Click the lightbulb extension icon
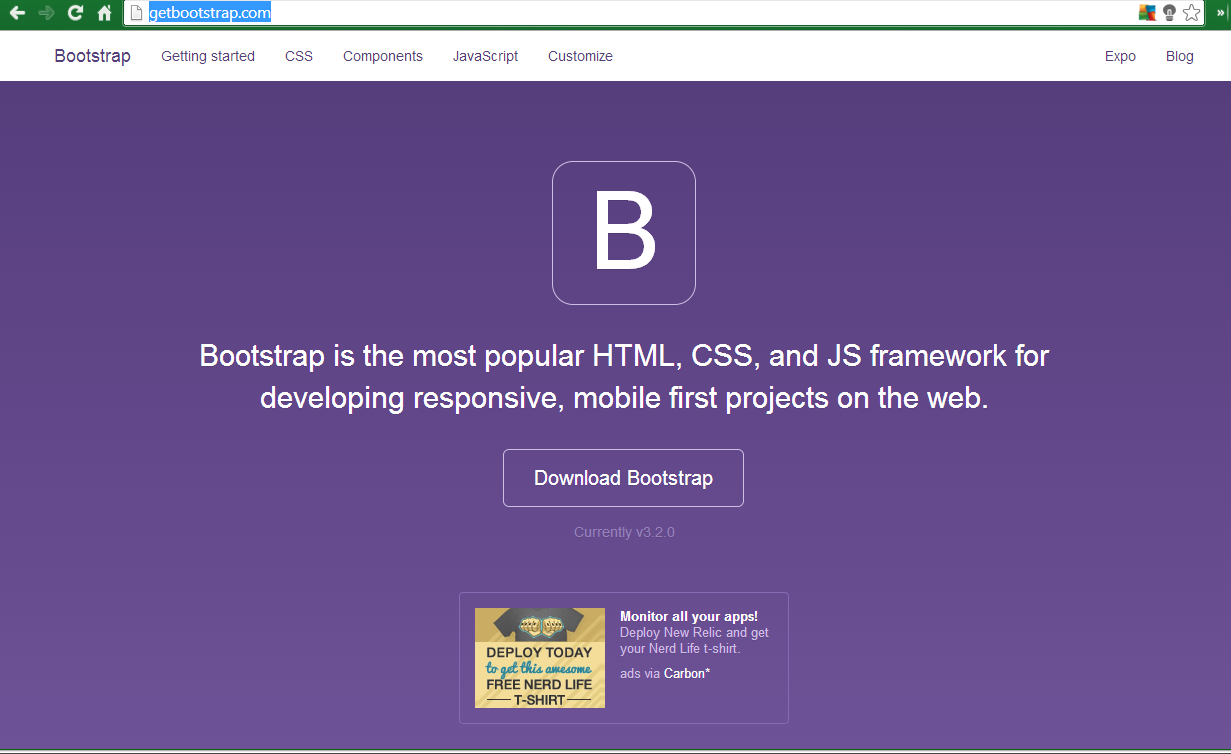Viewport: 1231px width, 754px height. pos(1168,13)
